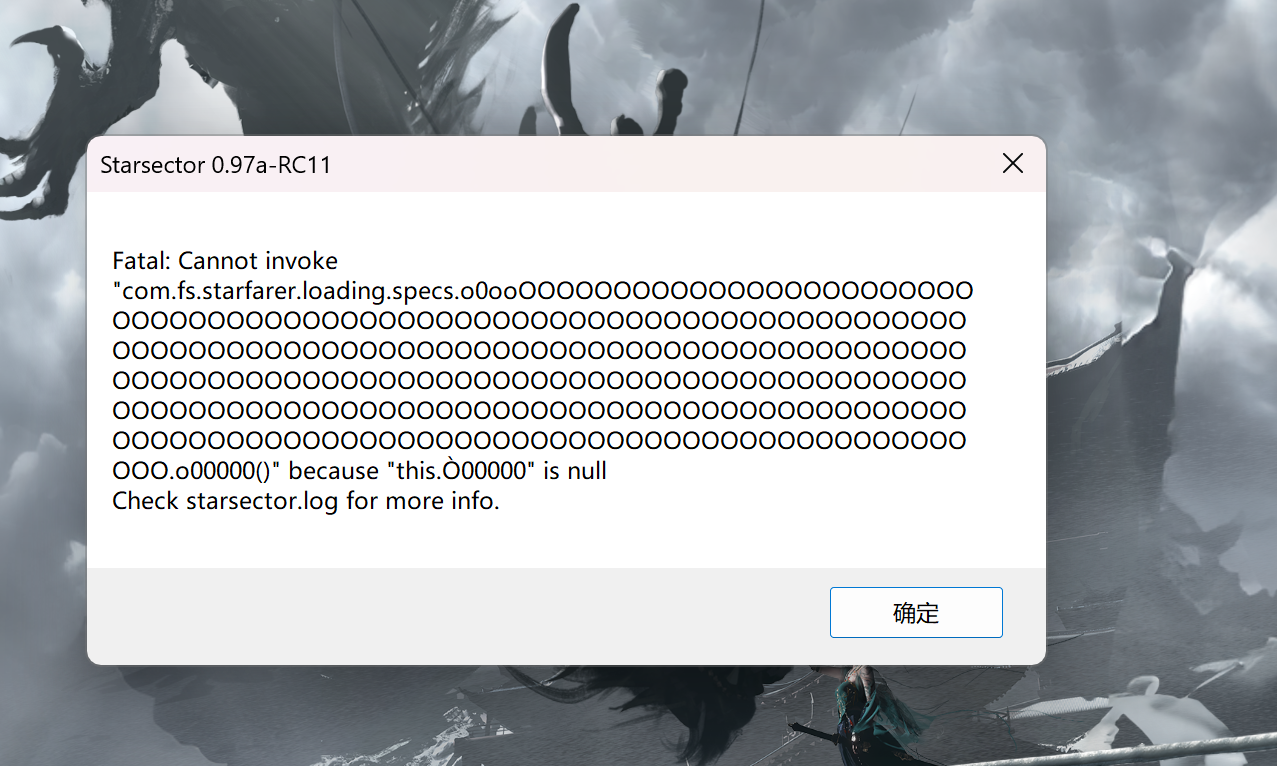Click the OOO.o00000() method name text

[x=196, y=471]
